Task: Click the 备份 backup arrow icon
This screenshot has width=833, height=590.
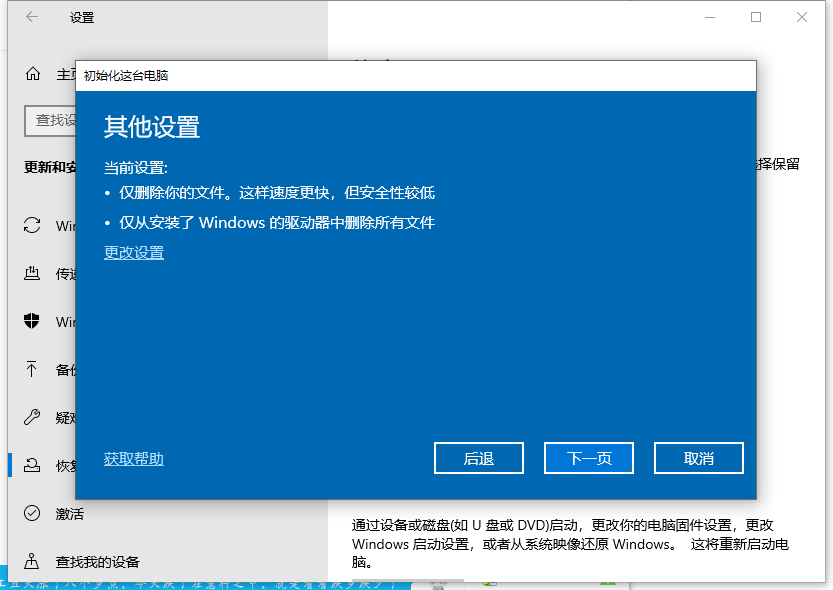Action: [x=31, y=369]
